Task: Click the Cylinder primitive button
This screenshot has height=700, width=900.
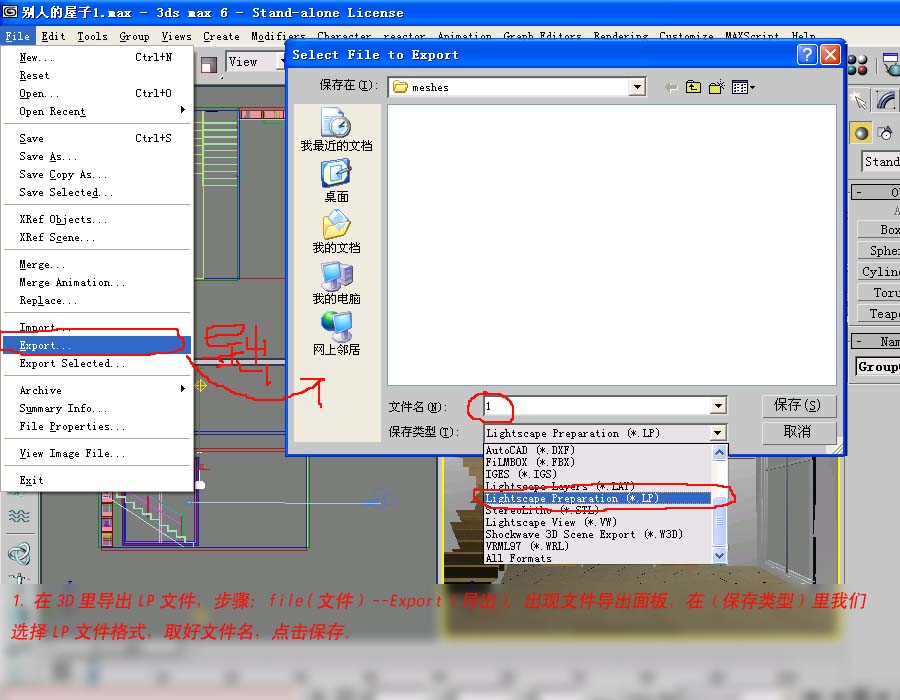Action: click(879, 271)
